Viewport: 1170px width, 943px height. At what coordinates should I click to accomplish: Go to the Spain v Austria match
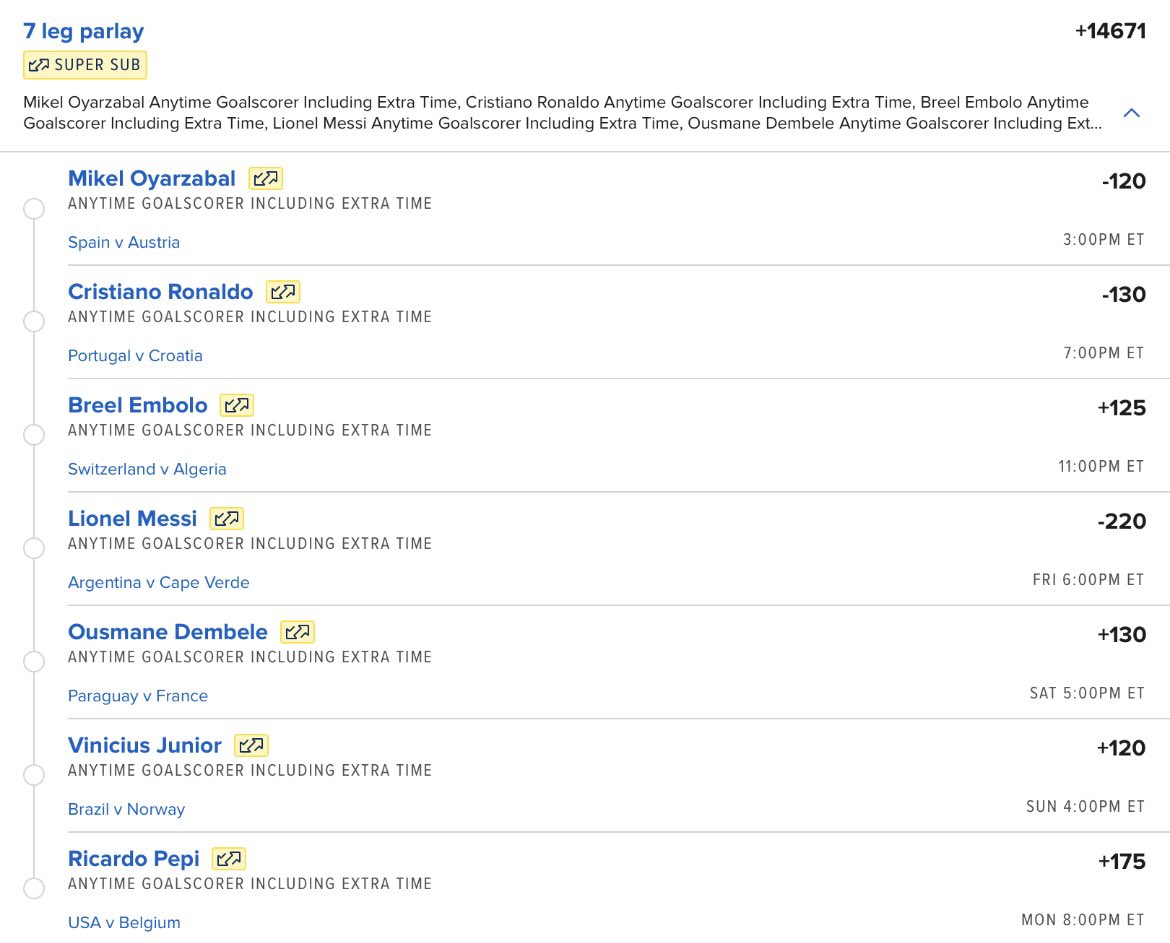point(124,242)
